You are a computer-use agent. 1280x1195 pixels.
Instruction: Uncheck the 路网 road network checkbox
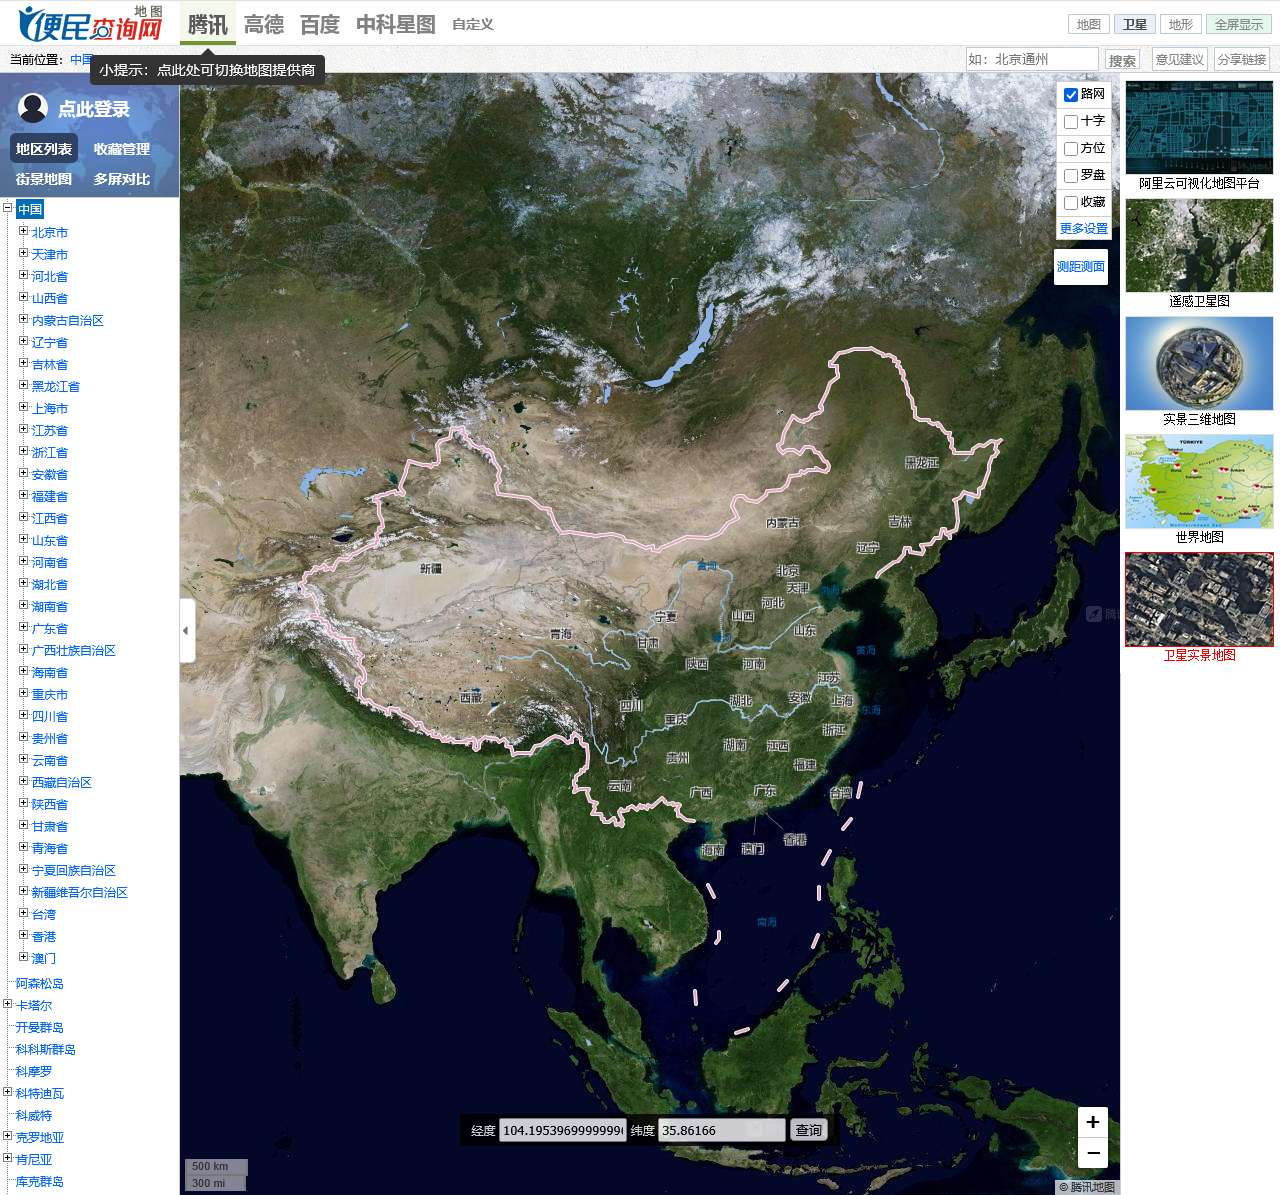(1071, 95)
